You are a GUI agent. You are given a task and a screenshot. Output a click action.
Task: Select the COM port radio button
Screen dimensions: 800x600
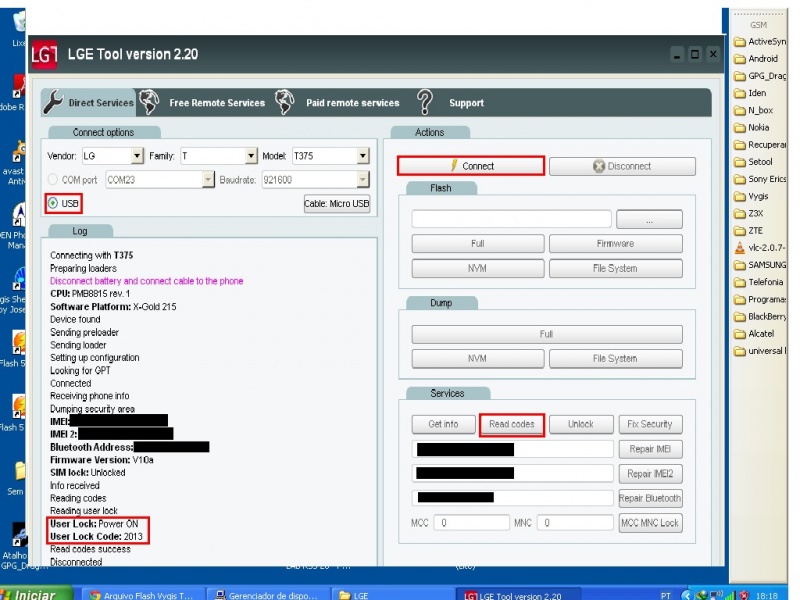[x=53, y=180]
